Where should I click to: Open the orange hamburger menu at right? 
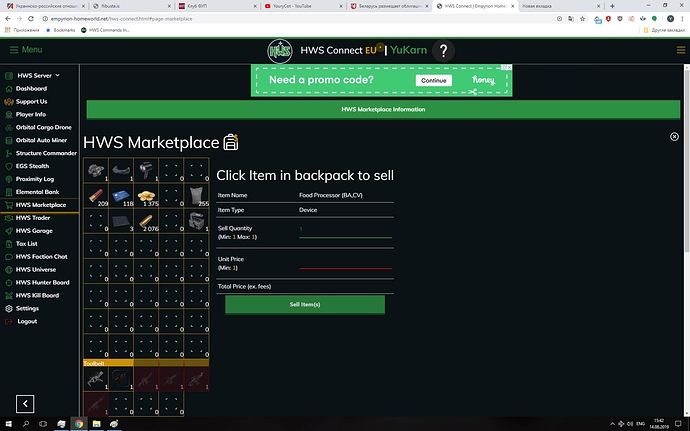[x=681, y=50]
